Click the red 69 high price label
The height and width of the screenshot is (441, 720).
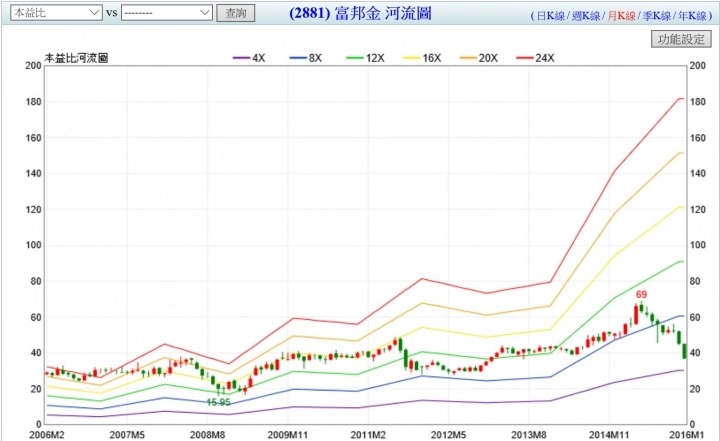click(x=641, y=294)
